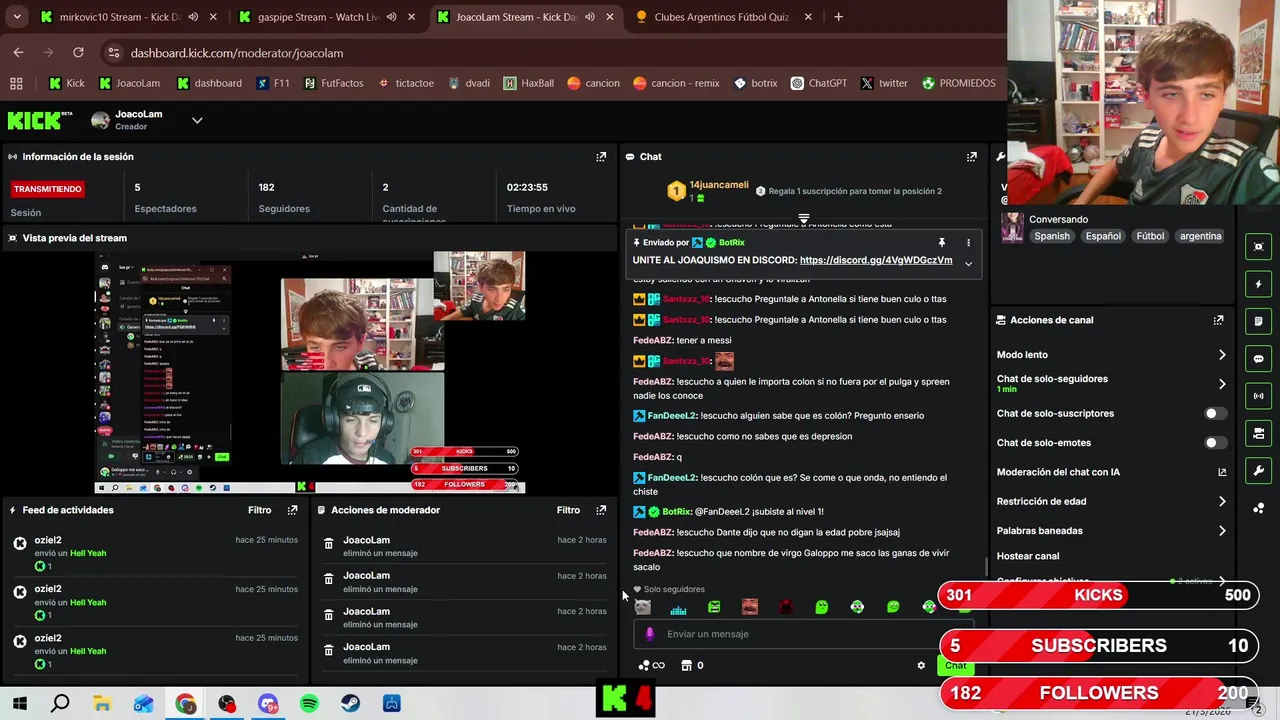
Task: Open the three-dot menu of pinned message
Action: click(x=968, y=243)
